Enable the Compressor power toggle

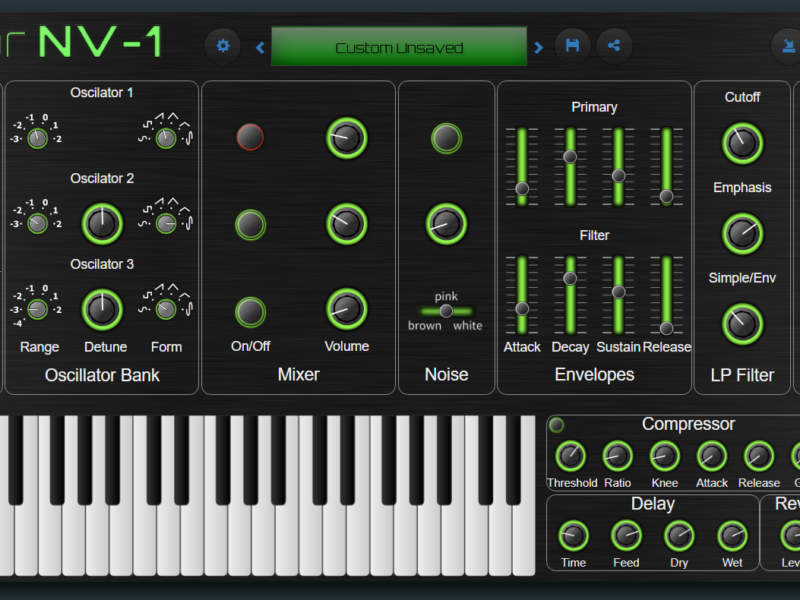(x=557, y=425)
